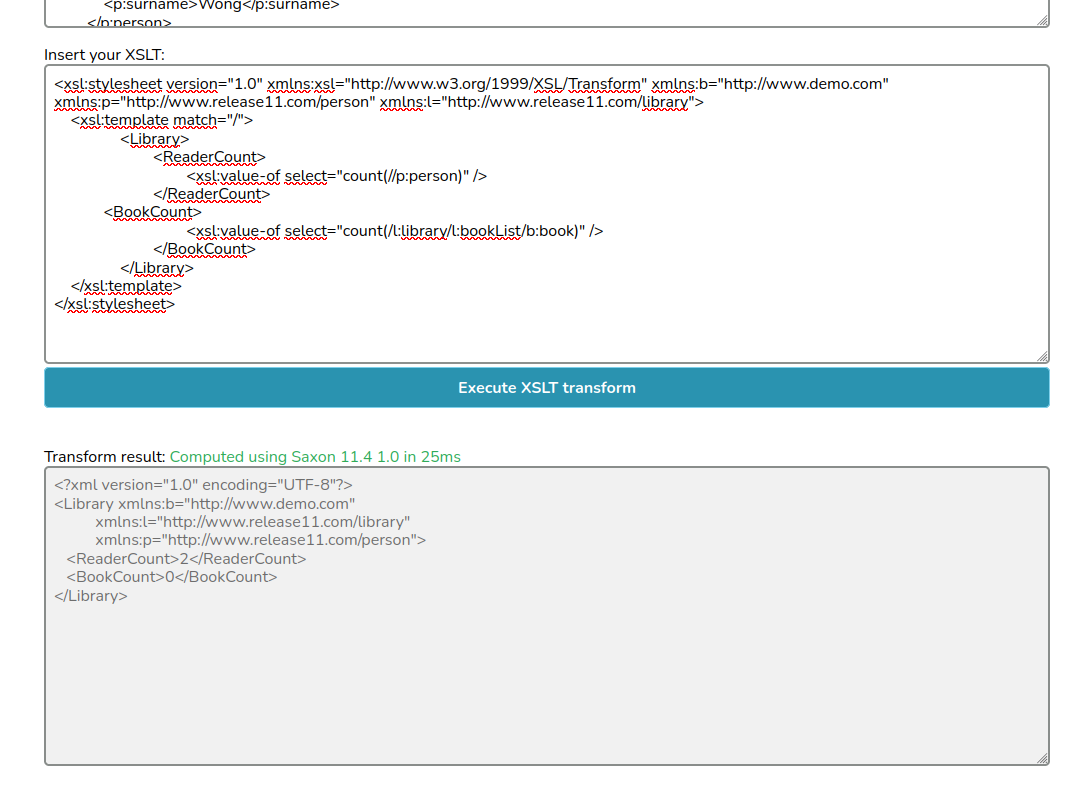
Task: Grab the XSLT textarea resize handle
Action: (x=1042, y=356)
